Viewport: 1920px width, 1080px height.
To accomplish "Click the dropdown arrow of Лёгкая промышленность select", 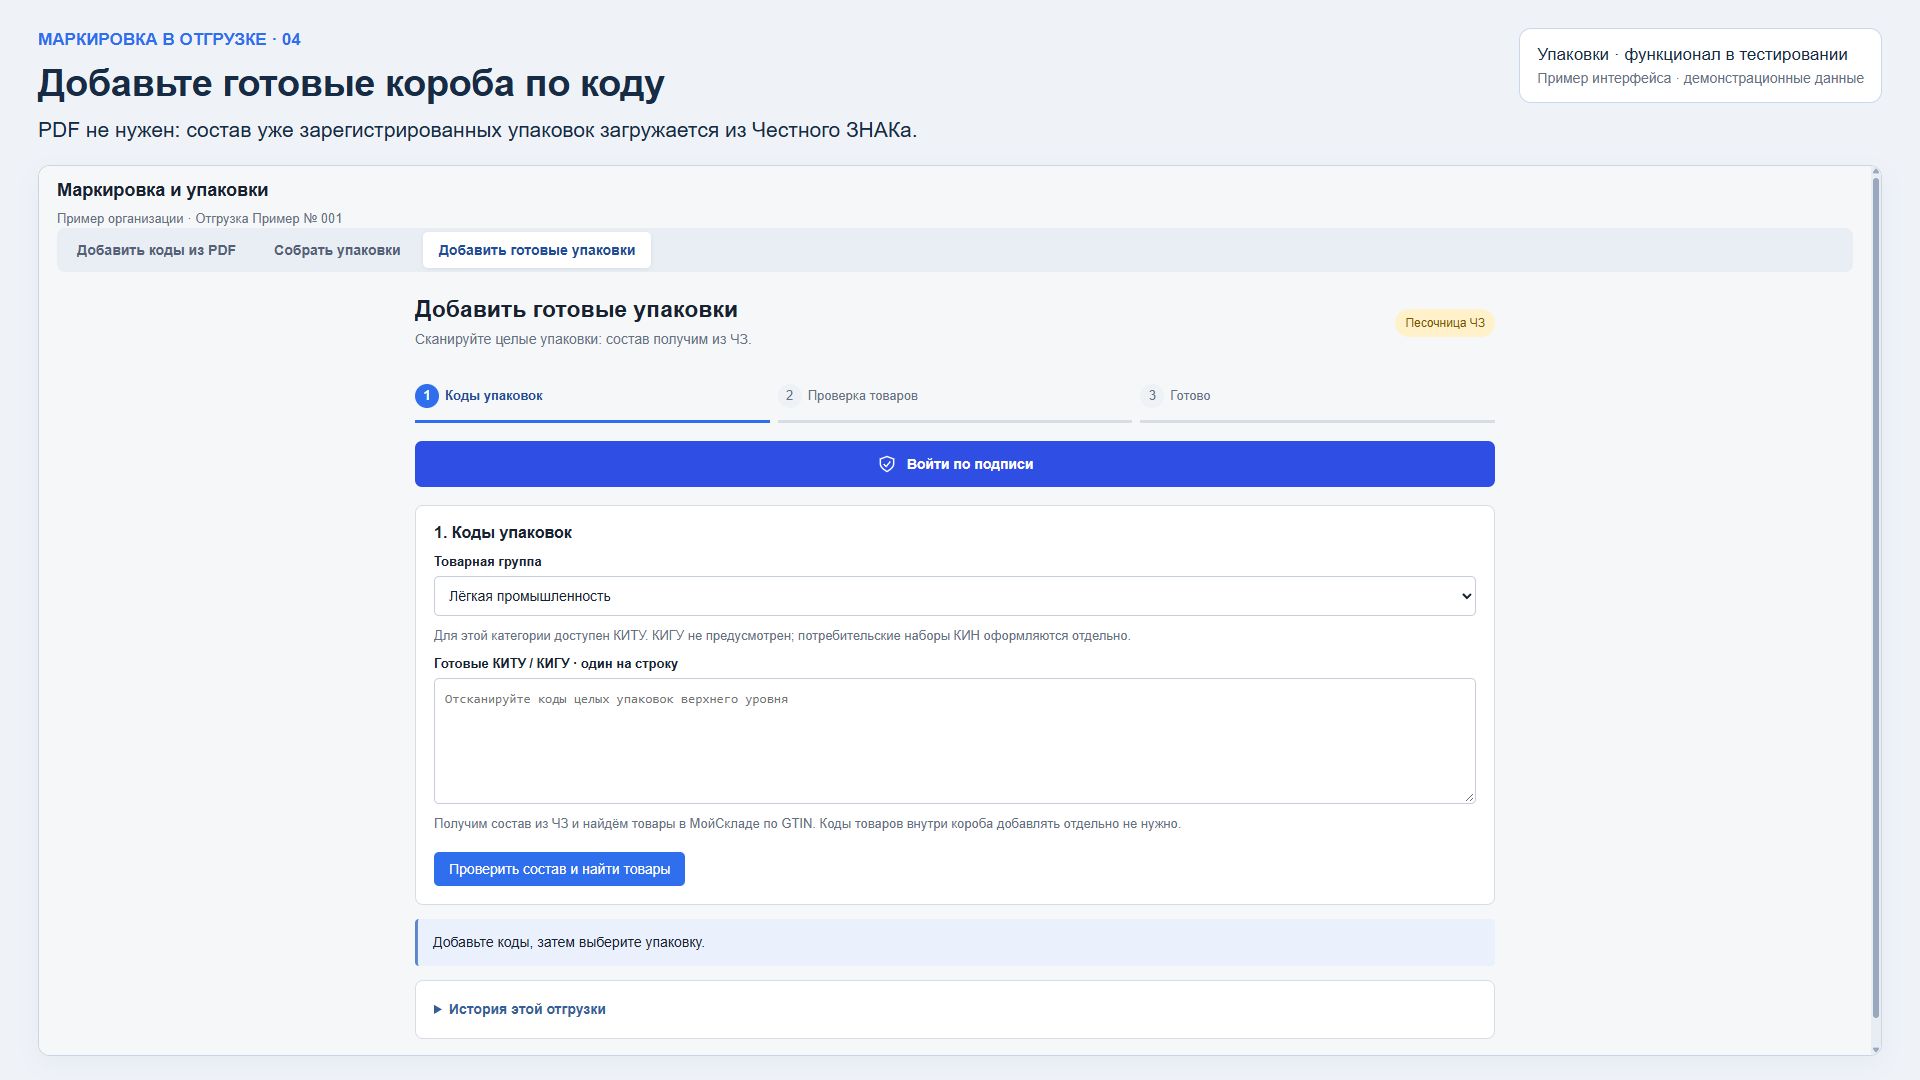I will (1466, 596).
